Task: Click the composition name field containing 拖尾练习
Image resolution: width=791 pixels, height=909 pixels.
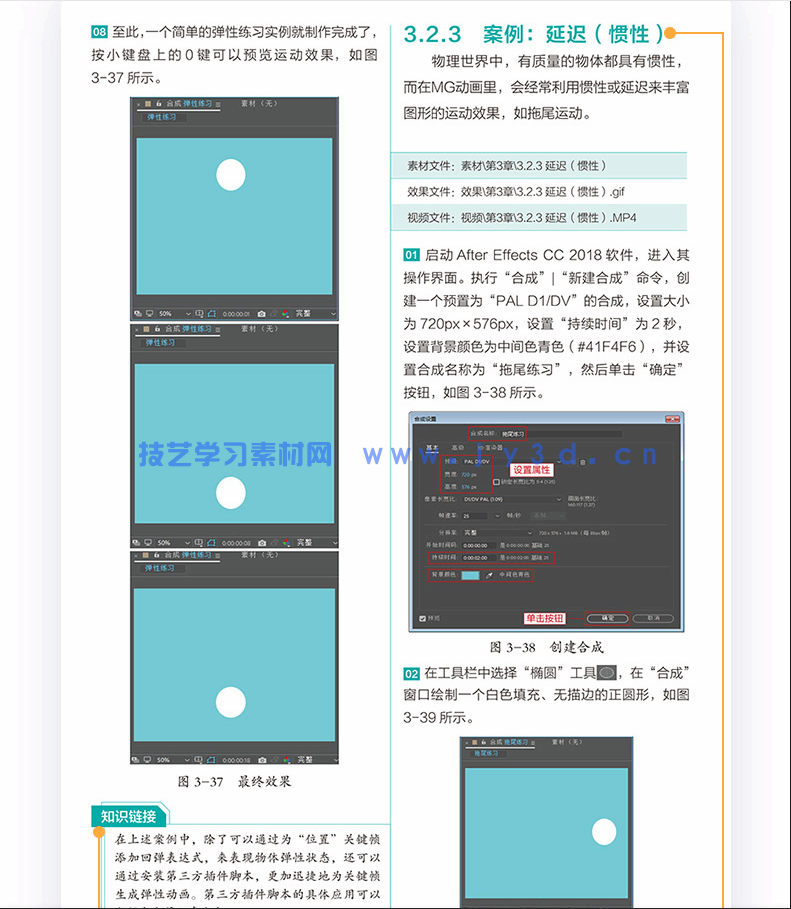Action: coord(561,434)
